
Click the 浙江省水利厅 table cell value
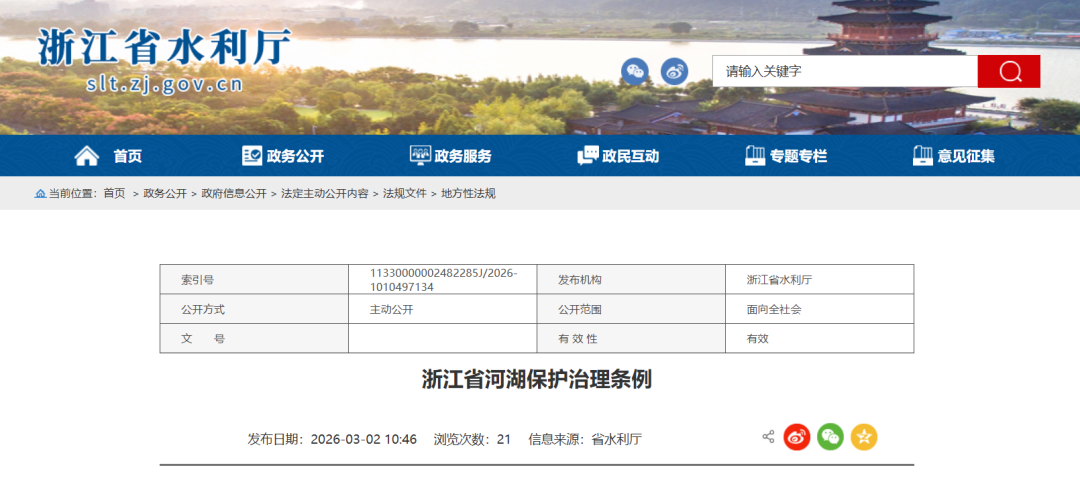[x=780, y=280]
